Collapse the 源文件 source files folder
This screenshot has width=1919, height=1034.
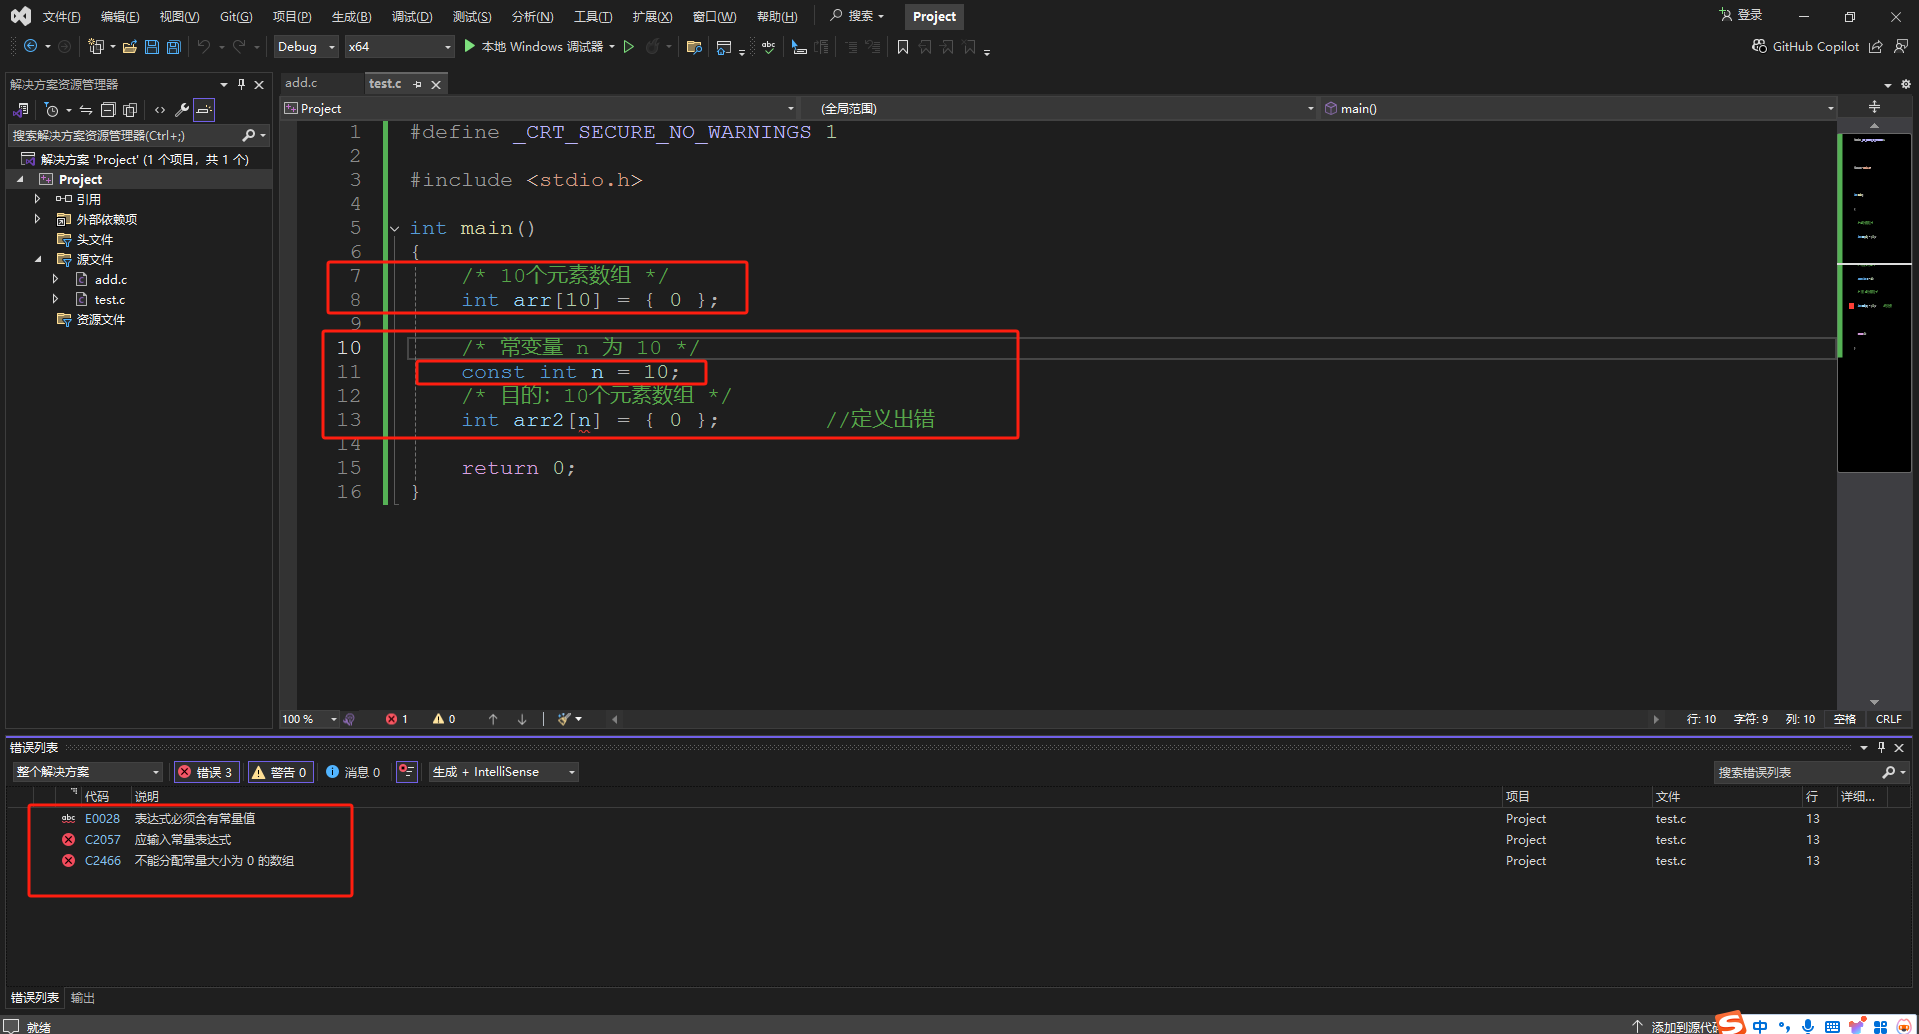pyautogui.click(x=38, y=260)
